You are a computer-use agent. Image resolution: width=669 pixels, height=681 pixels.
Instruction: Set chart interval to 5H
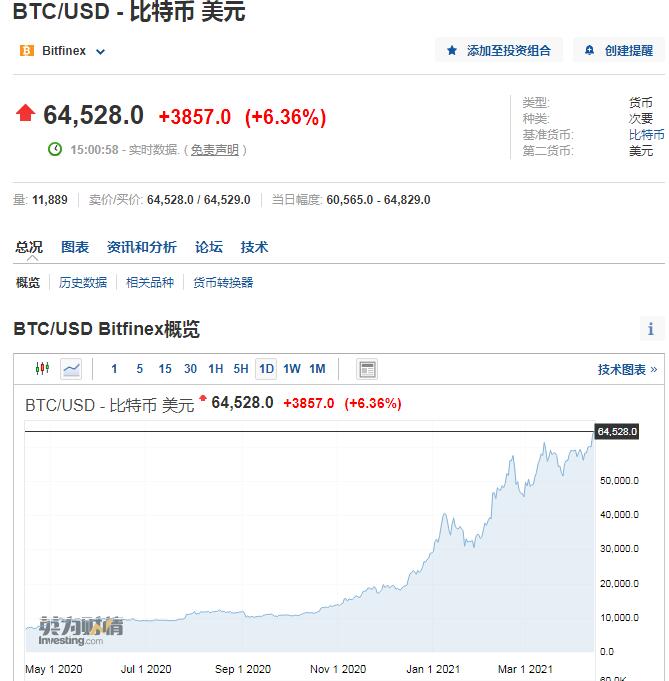click(241, 369)
